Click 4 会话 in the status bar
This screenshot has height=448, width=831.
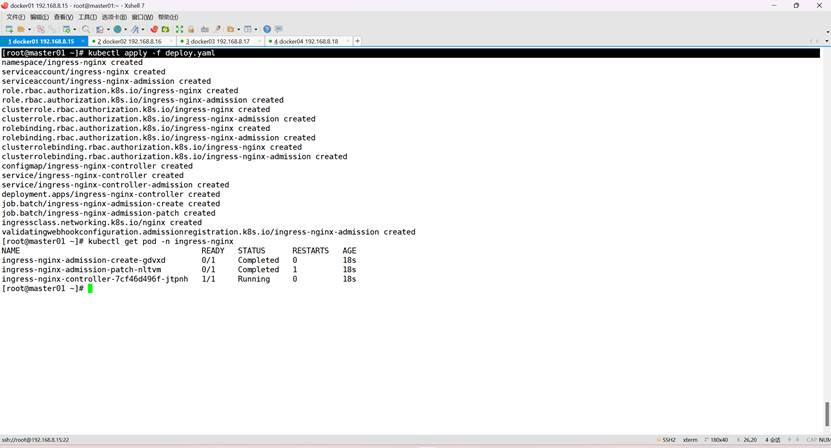[x=773, y=440]
